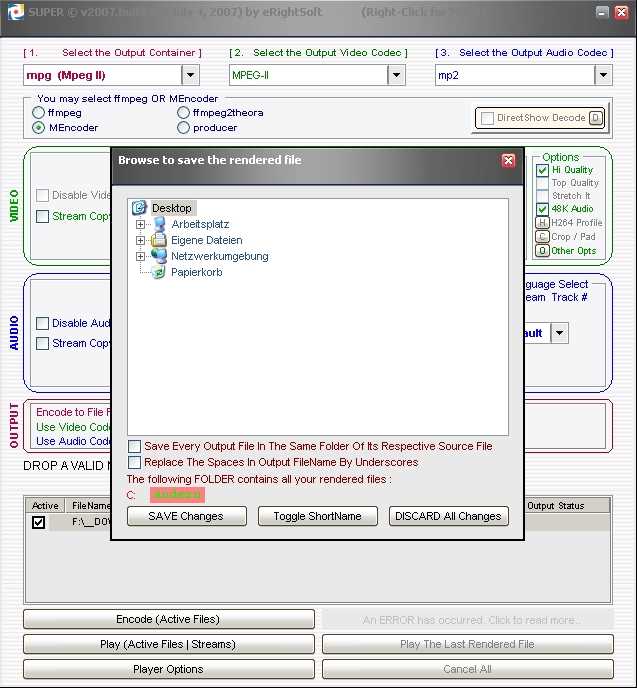Viewport: 637px width, 688px height.
Task: Open the Output Video Codec dropdown
Action: pyautogui.click(x=397, y=75)
